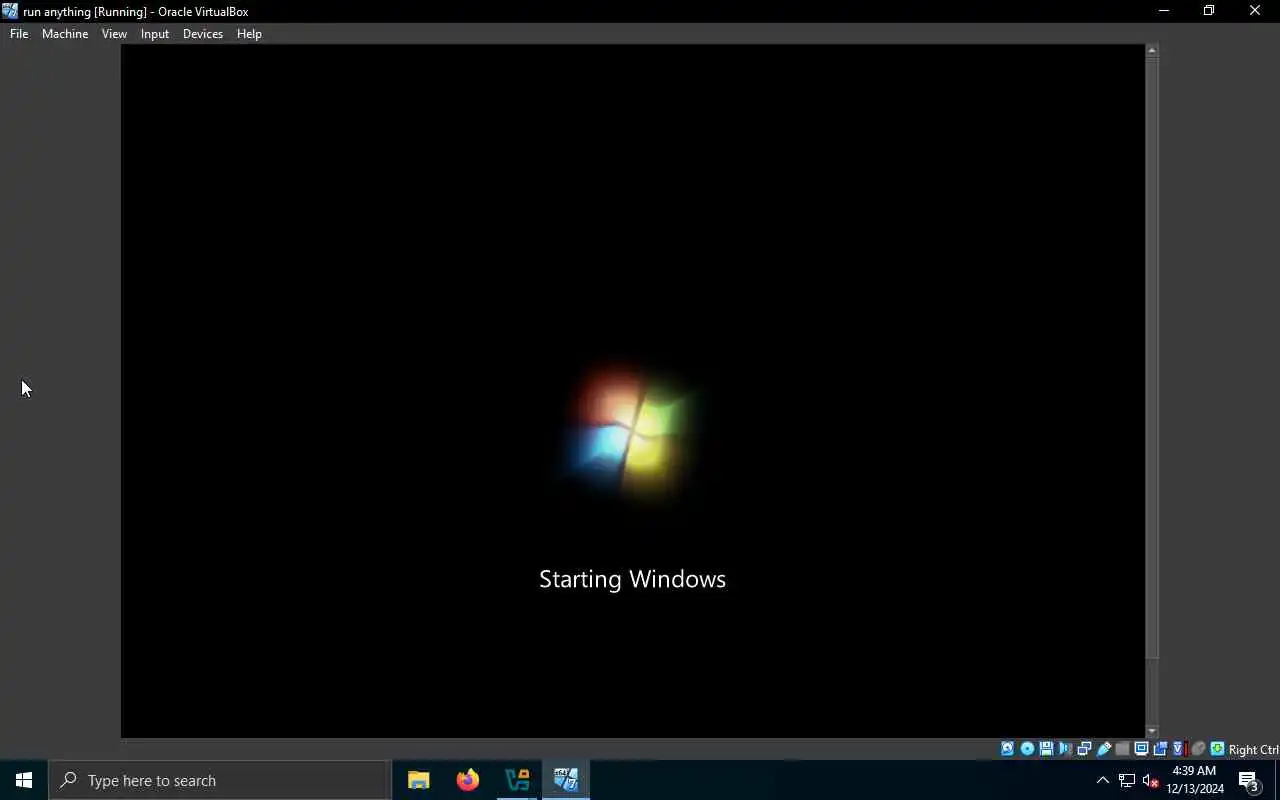Minimize the VirtualBox window
Image resolution: width=1280 pixels, height=800 pixels.
[1163, 11]
